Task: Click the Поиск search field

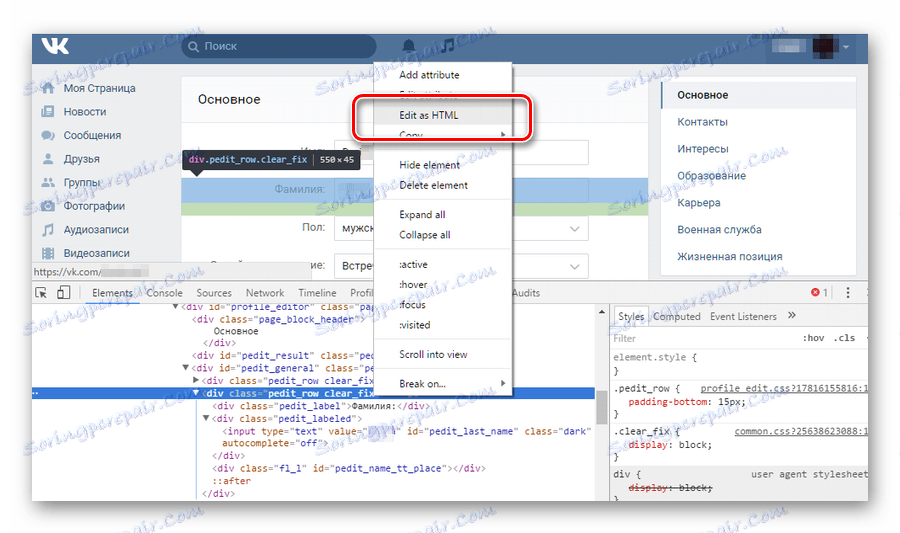Action: 279,46
